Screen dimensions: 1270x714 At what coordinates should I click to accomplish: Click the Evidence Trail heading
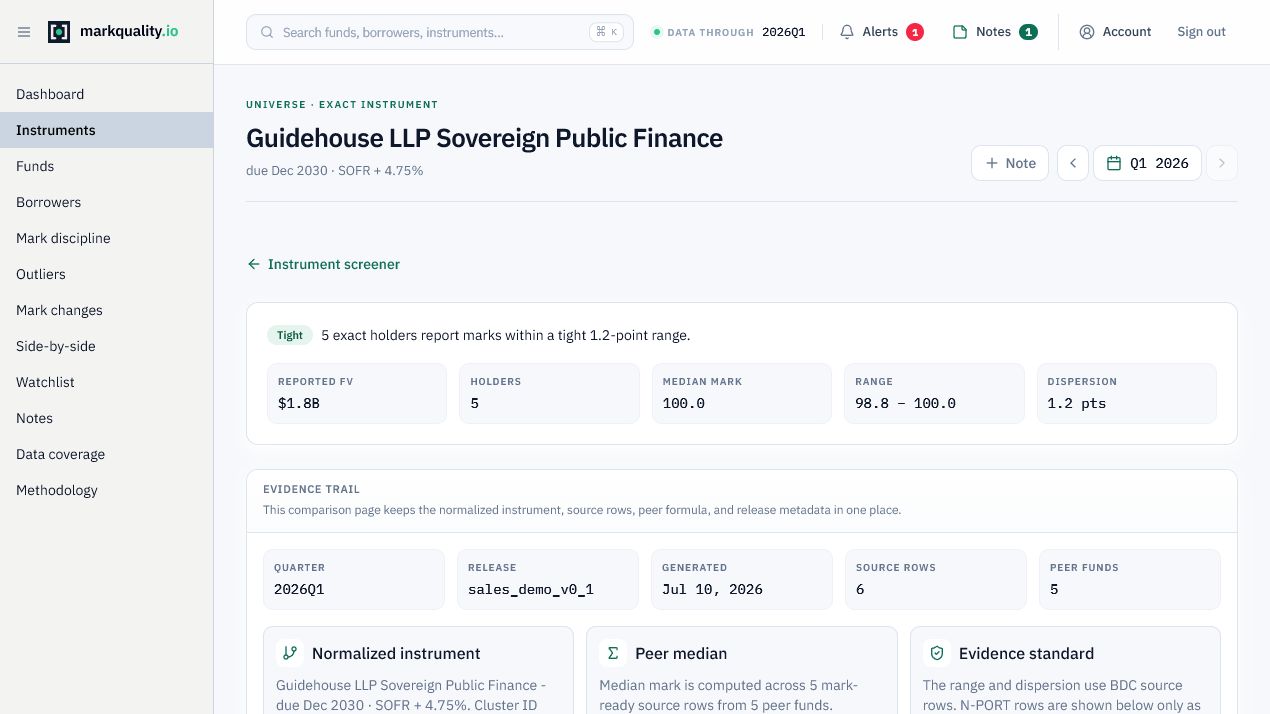(311, 489)
